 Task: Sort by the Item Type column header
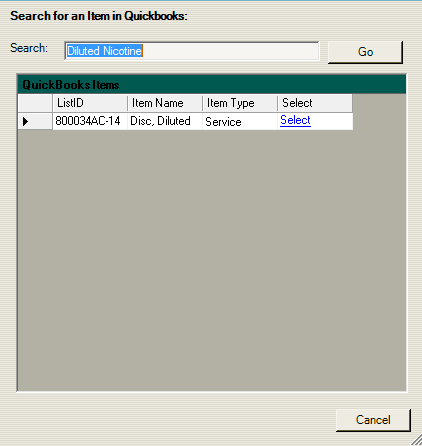point(240,103)
